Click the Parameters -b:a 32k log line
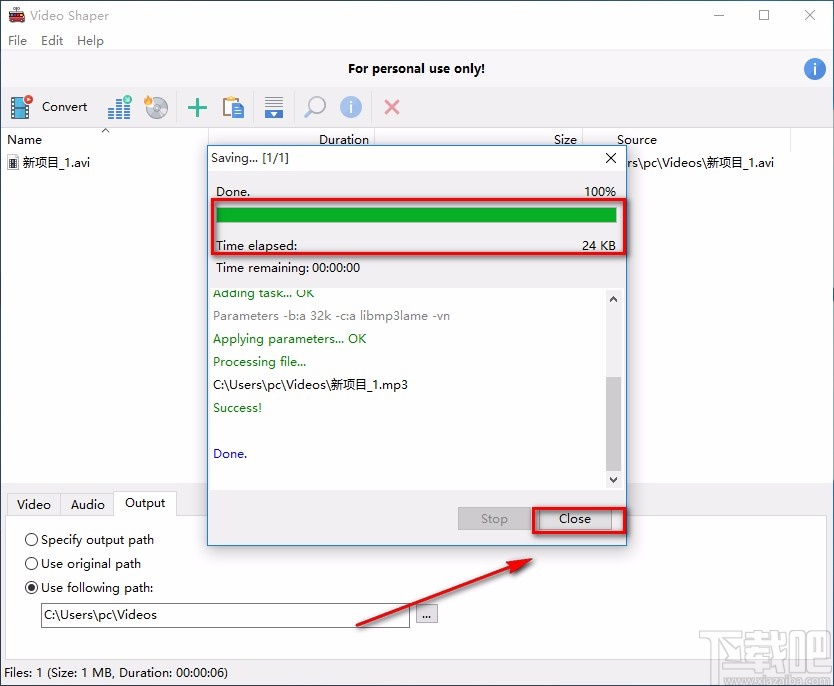834x686 pixels. (x=331, y=316)
